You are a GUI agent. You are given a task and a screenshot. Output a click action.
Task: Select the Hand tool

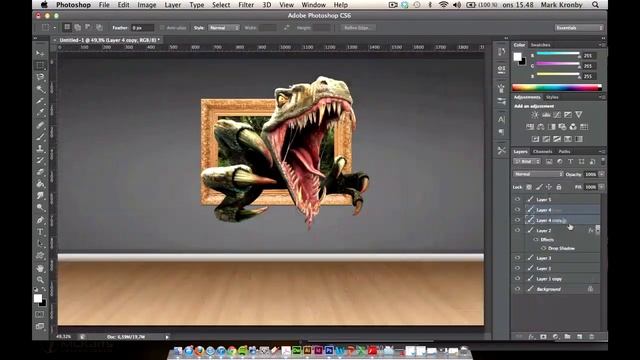click(40, 268)
